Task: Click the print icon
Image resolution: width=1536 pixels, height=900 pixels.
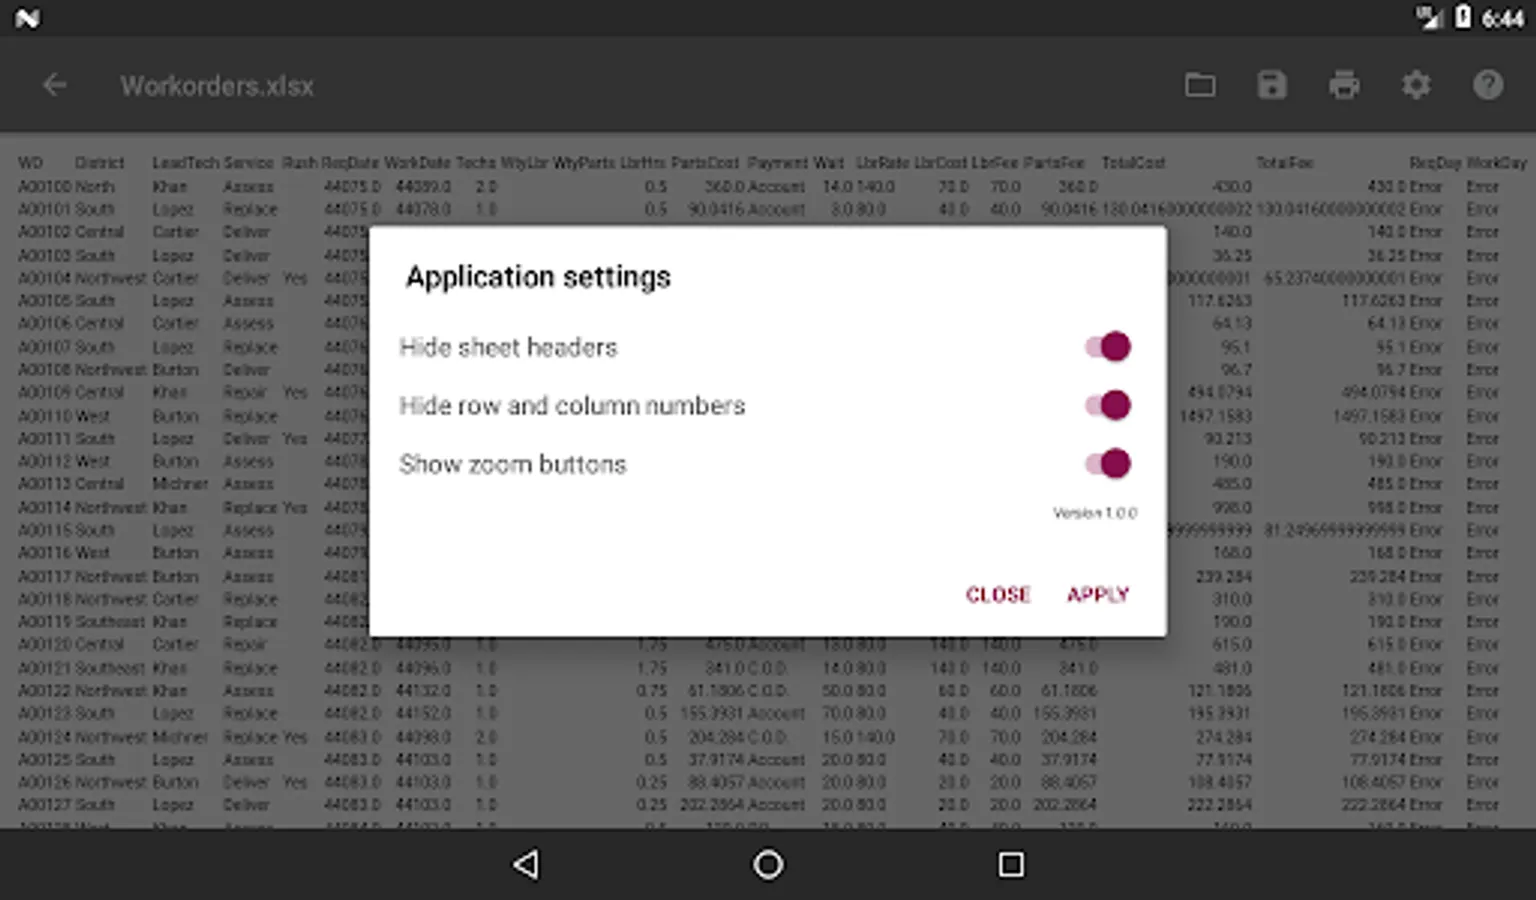Action: 1344,86
